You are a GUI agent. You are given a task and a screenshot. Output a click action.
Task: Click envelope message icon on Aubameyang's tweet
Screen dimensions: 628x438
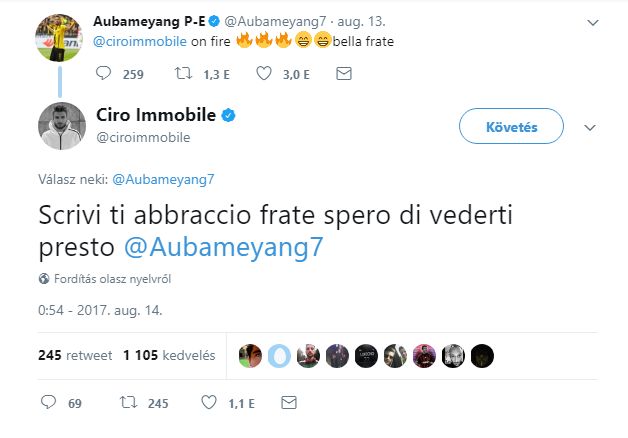[x=343, y=74]
